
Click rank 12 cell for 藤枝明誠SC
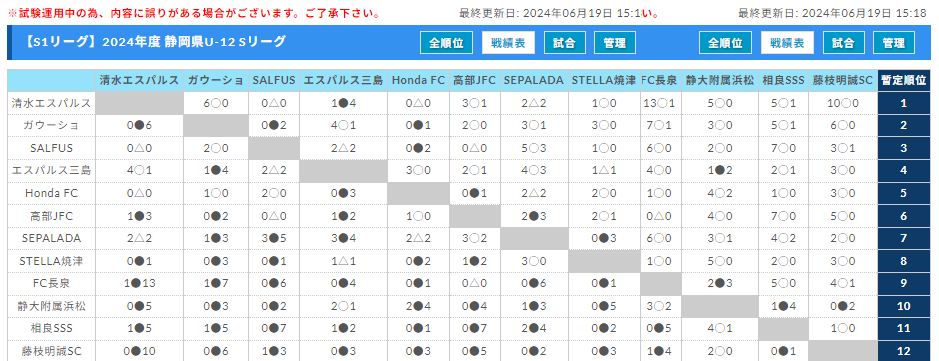[904, 351]
